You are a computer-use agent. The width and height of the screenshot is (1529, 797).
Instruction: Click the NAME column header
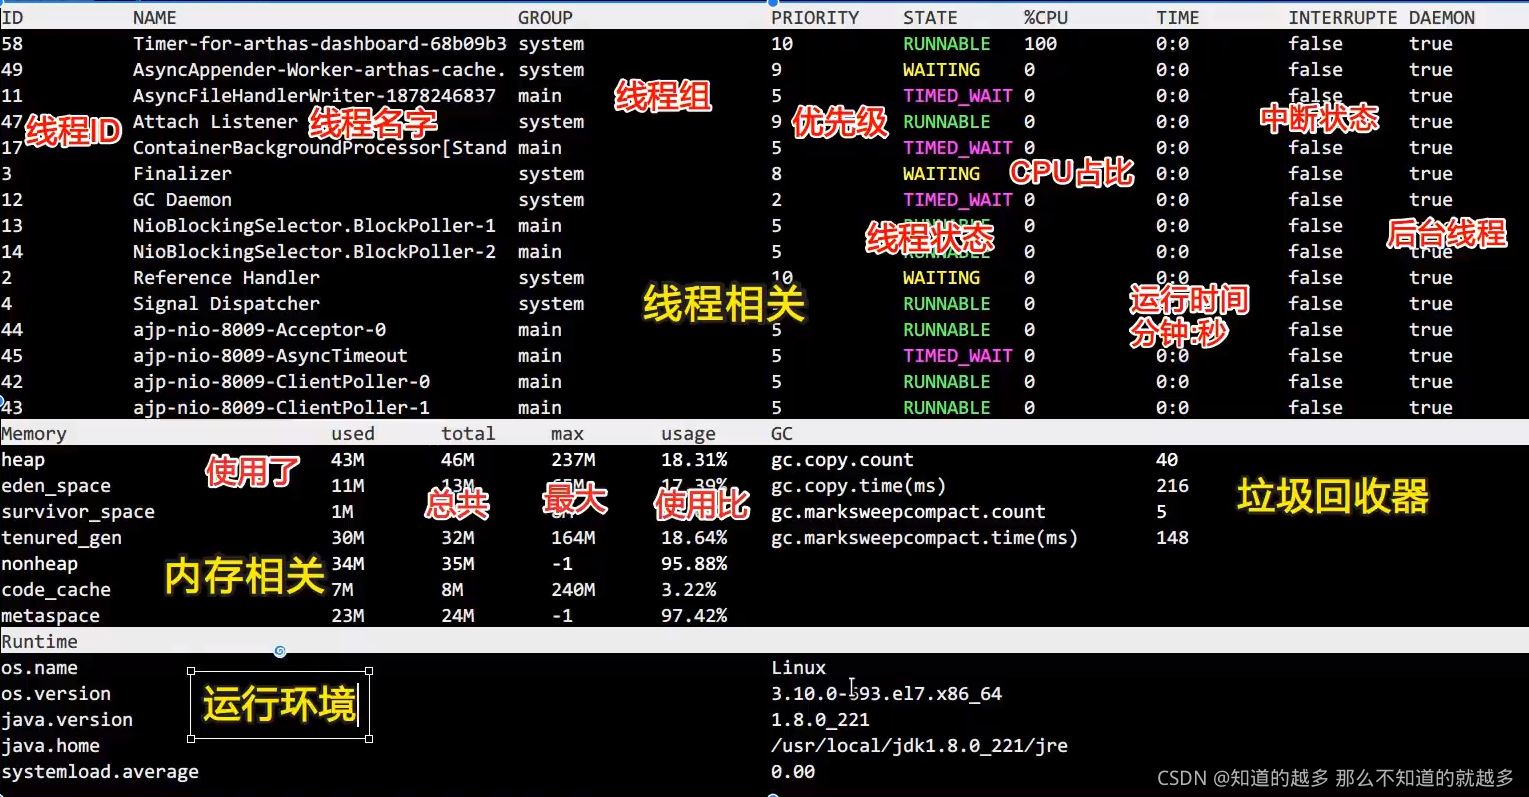[154, 18]
